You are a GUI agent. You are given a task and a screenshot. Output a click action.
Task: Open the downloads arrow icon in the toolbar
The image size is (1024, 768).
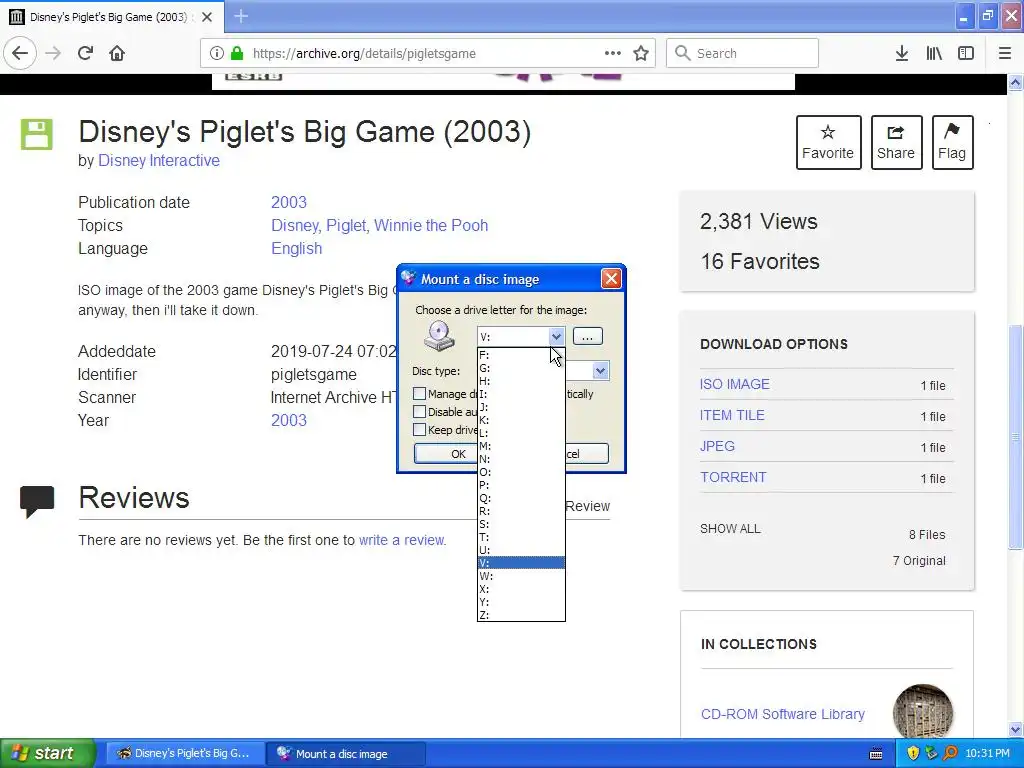901,53
